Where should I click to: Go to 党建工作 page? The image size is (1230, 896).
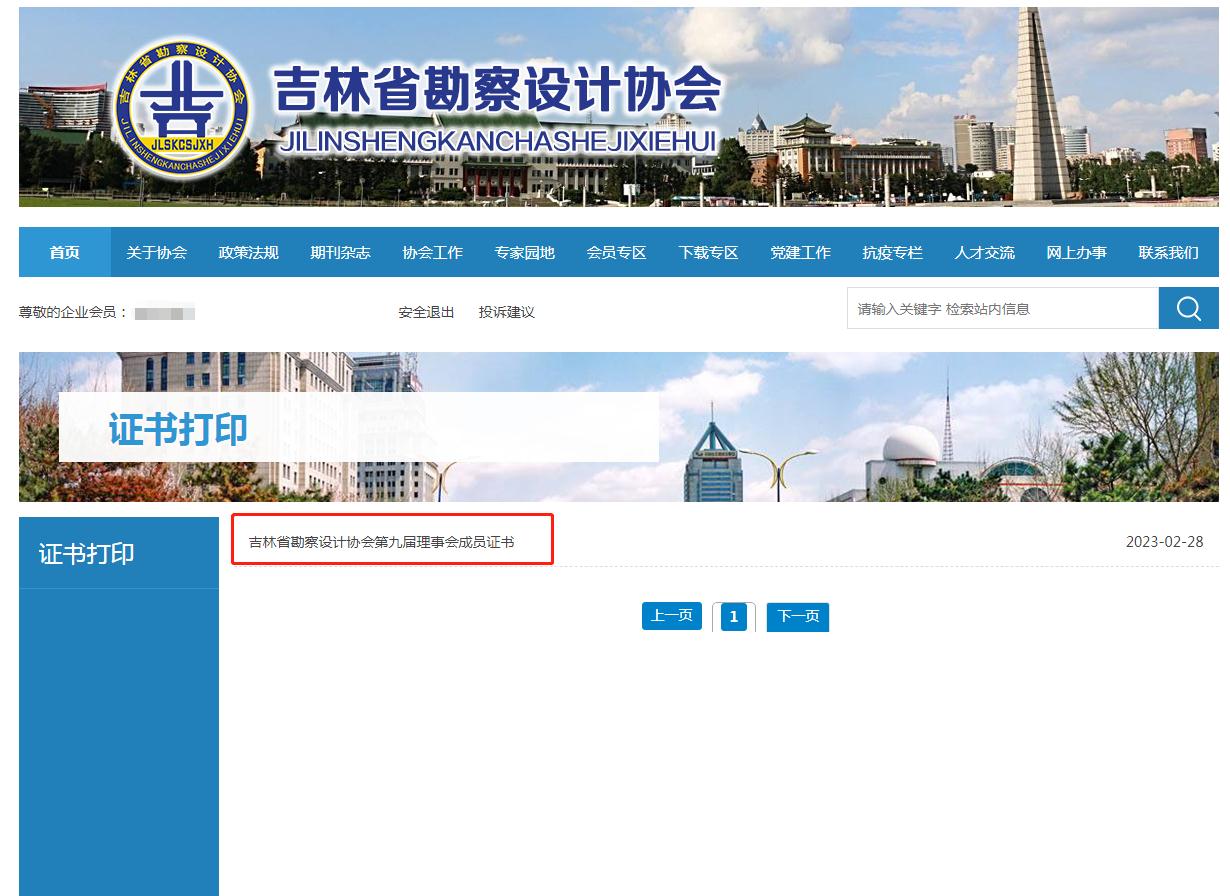click(x=801, y=252)
